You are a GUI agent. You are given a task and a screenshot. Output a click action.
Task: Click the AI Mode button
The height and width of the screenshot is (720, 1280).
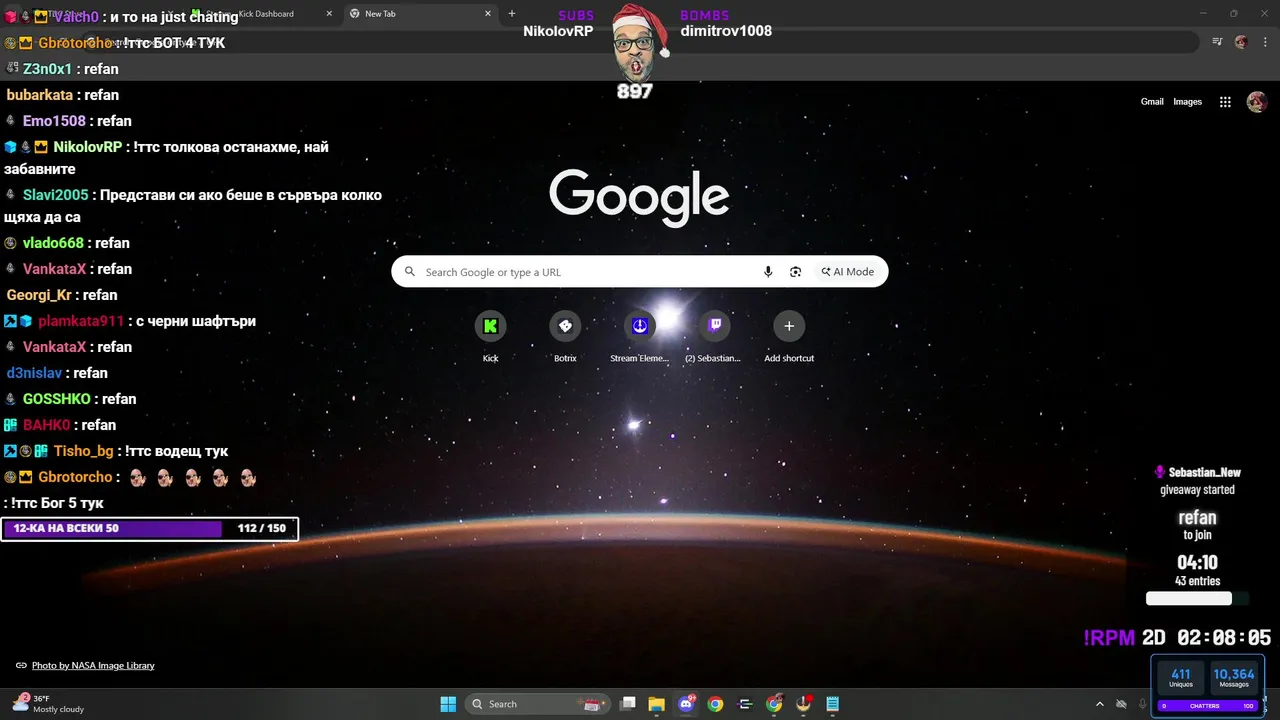[848, 272]
